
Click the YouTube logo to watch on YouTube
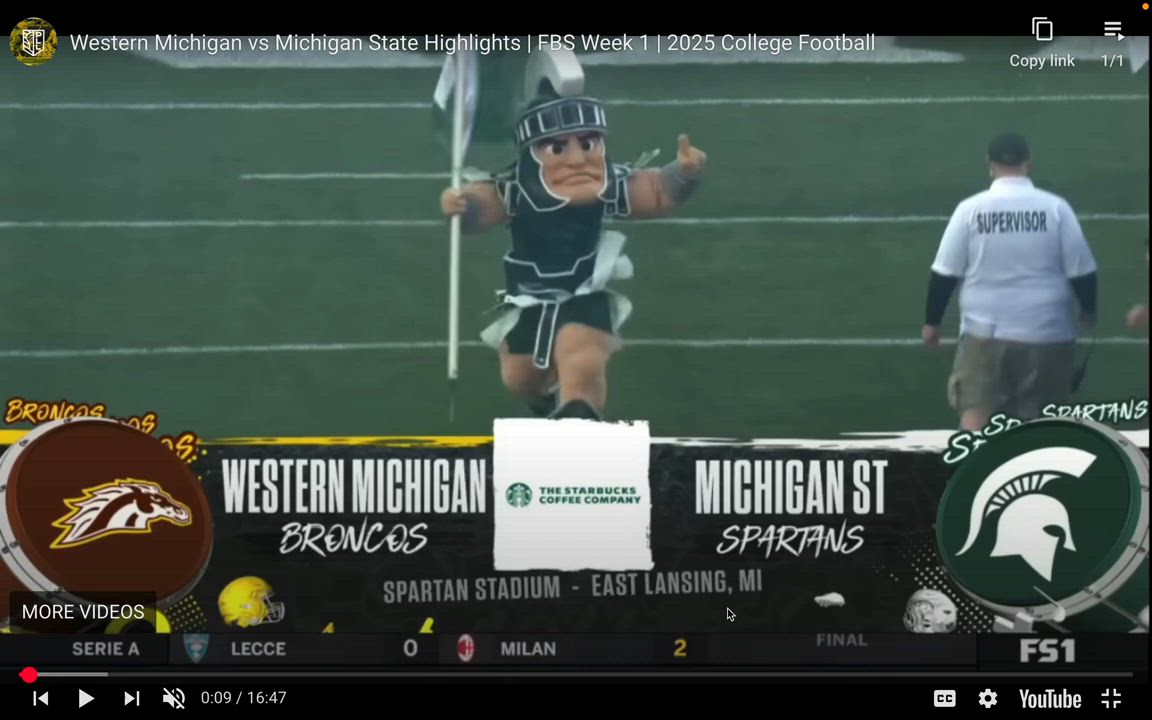pyautogui.click(x=1049, y=698)
